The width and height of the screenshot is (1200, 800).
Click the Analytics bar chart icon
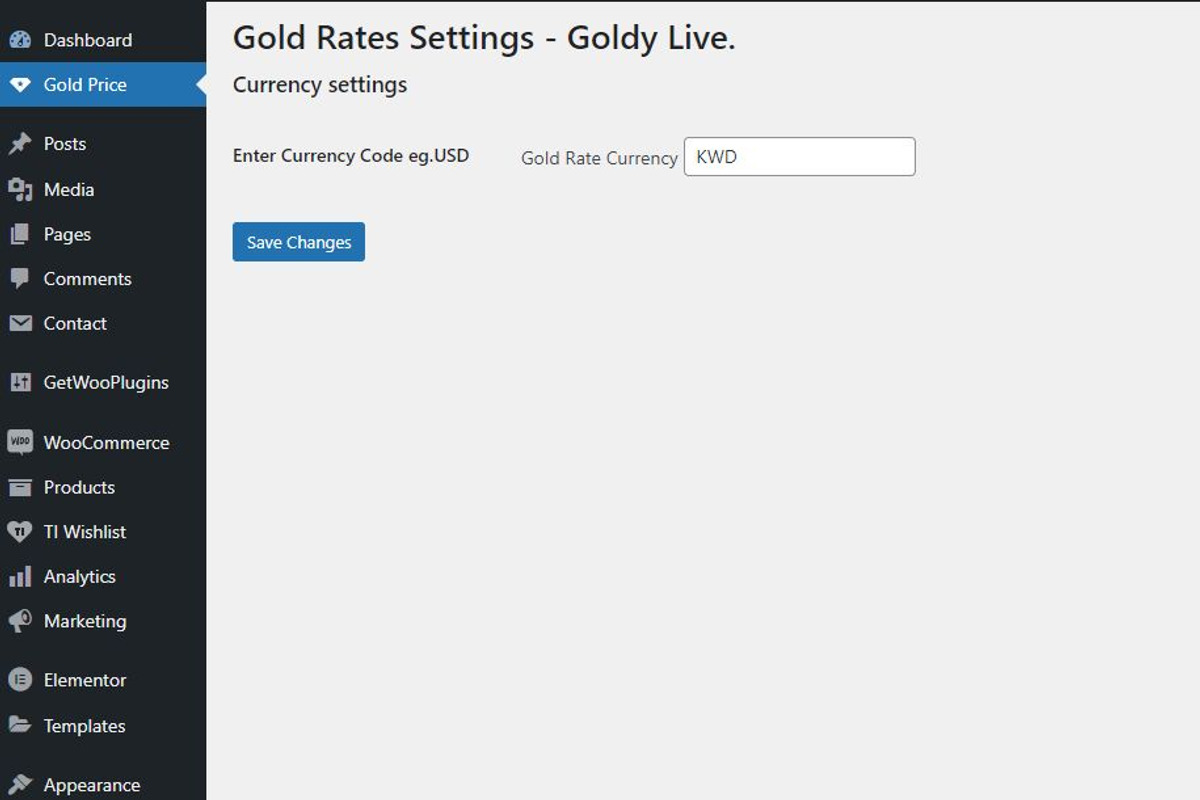(20, 577)
